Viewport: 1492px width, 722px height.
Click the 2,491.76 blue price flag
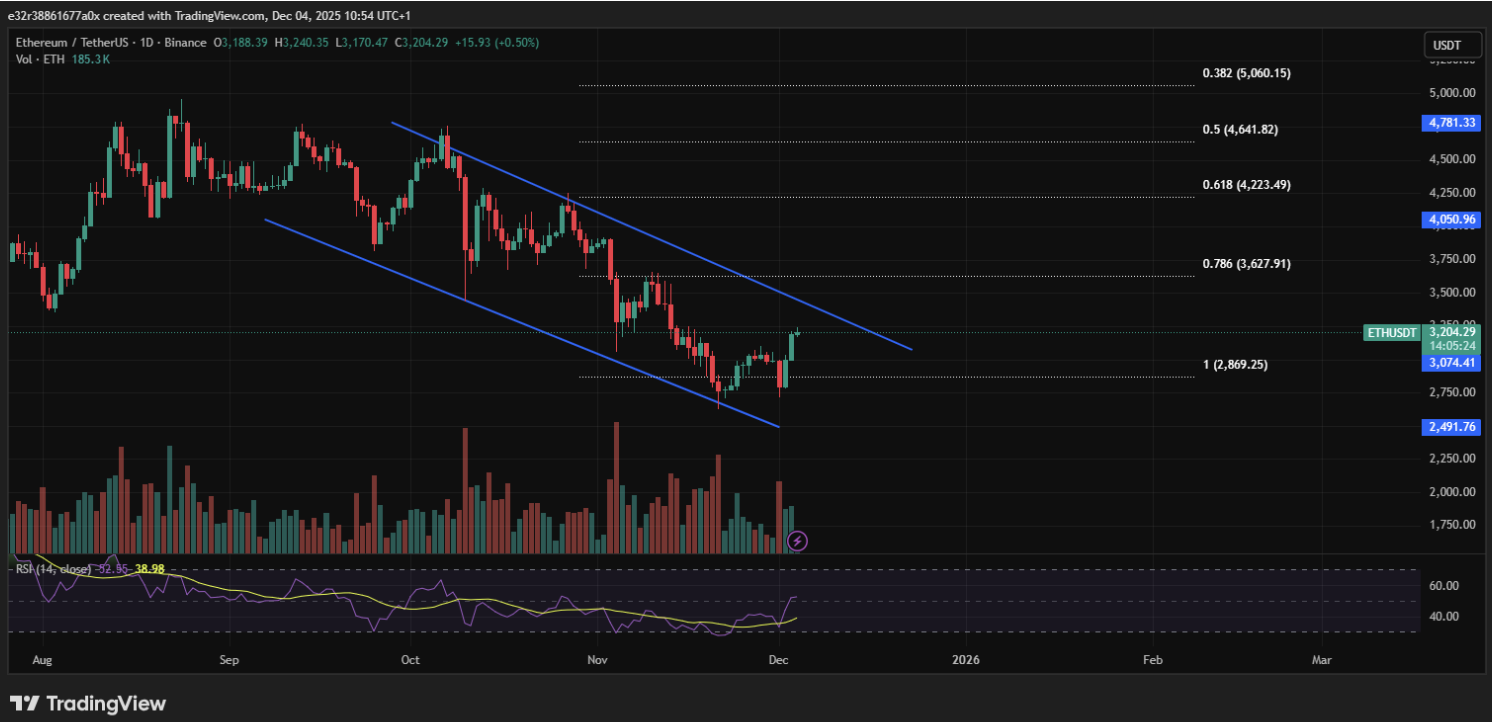point(1449,427)
